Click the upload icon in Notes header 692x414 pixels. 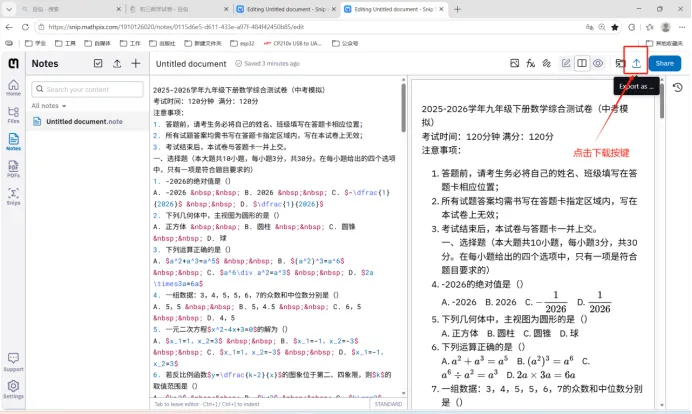(117, 64)
